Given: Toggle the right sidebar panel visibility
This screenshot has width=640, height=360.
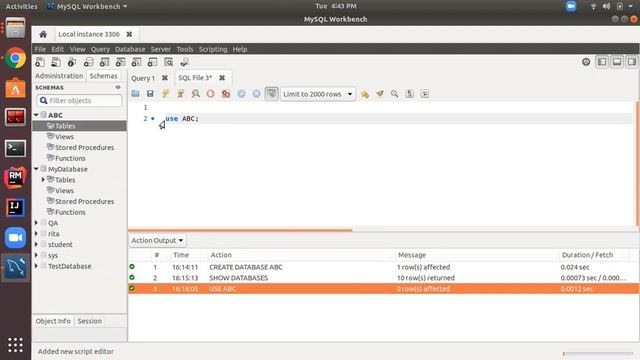Looking at the screenshot, I should tap(632, 62).
